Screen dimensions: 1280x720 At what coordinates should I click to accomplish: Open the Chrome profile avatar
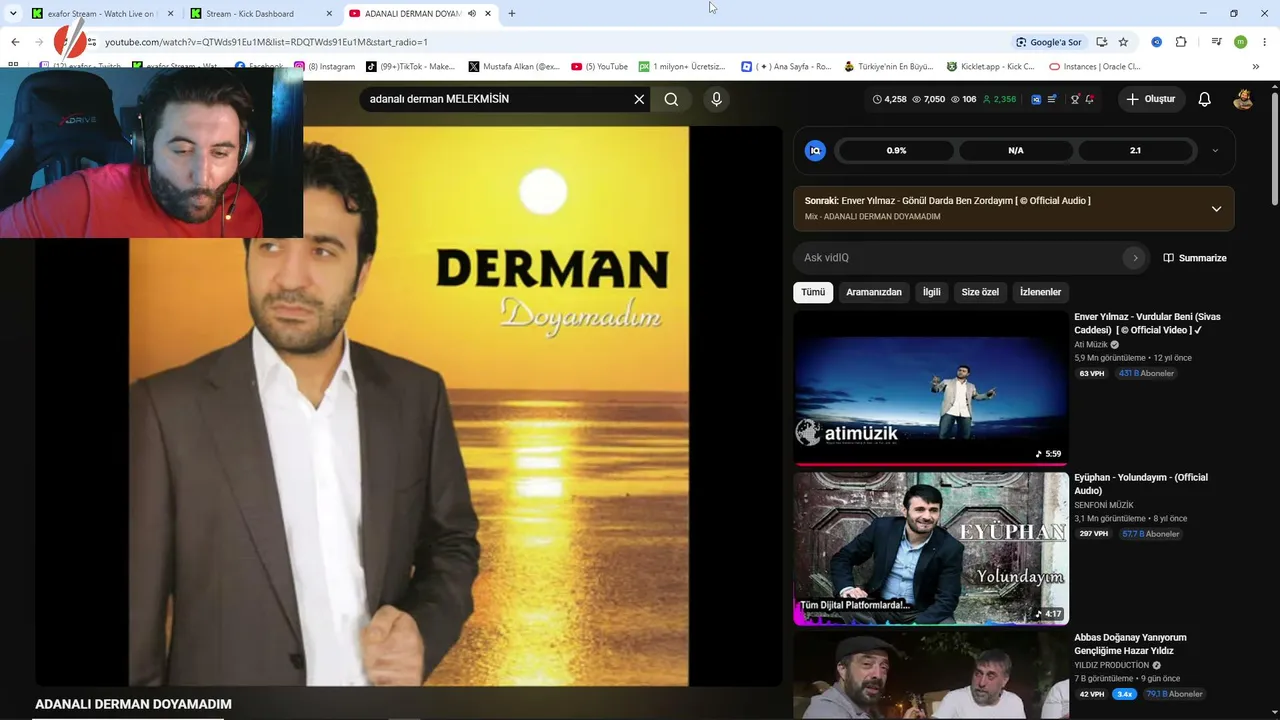click(1240, 42)
